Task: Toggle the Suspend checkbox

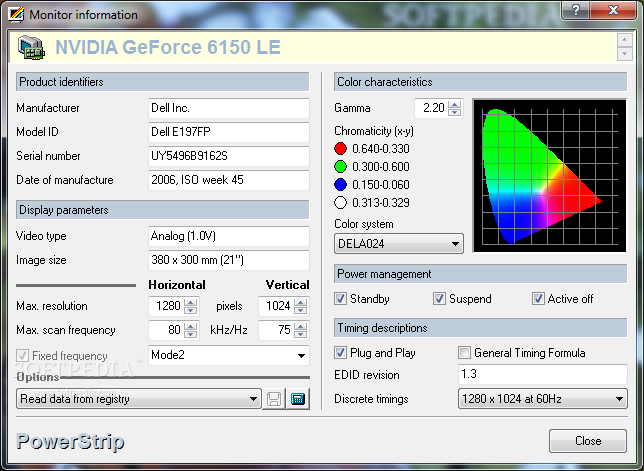Action: (x=439, y=299)
